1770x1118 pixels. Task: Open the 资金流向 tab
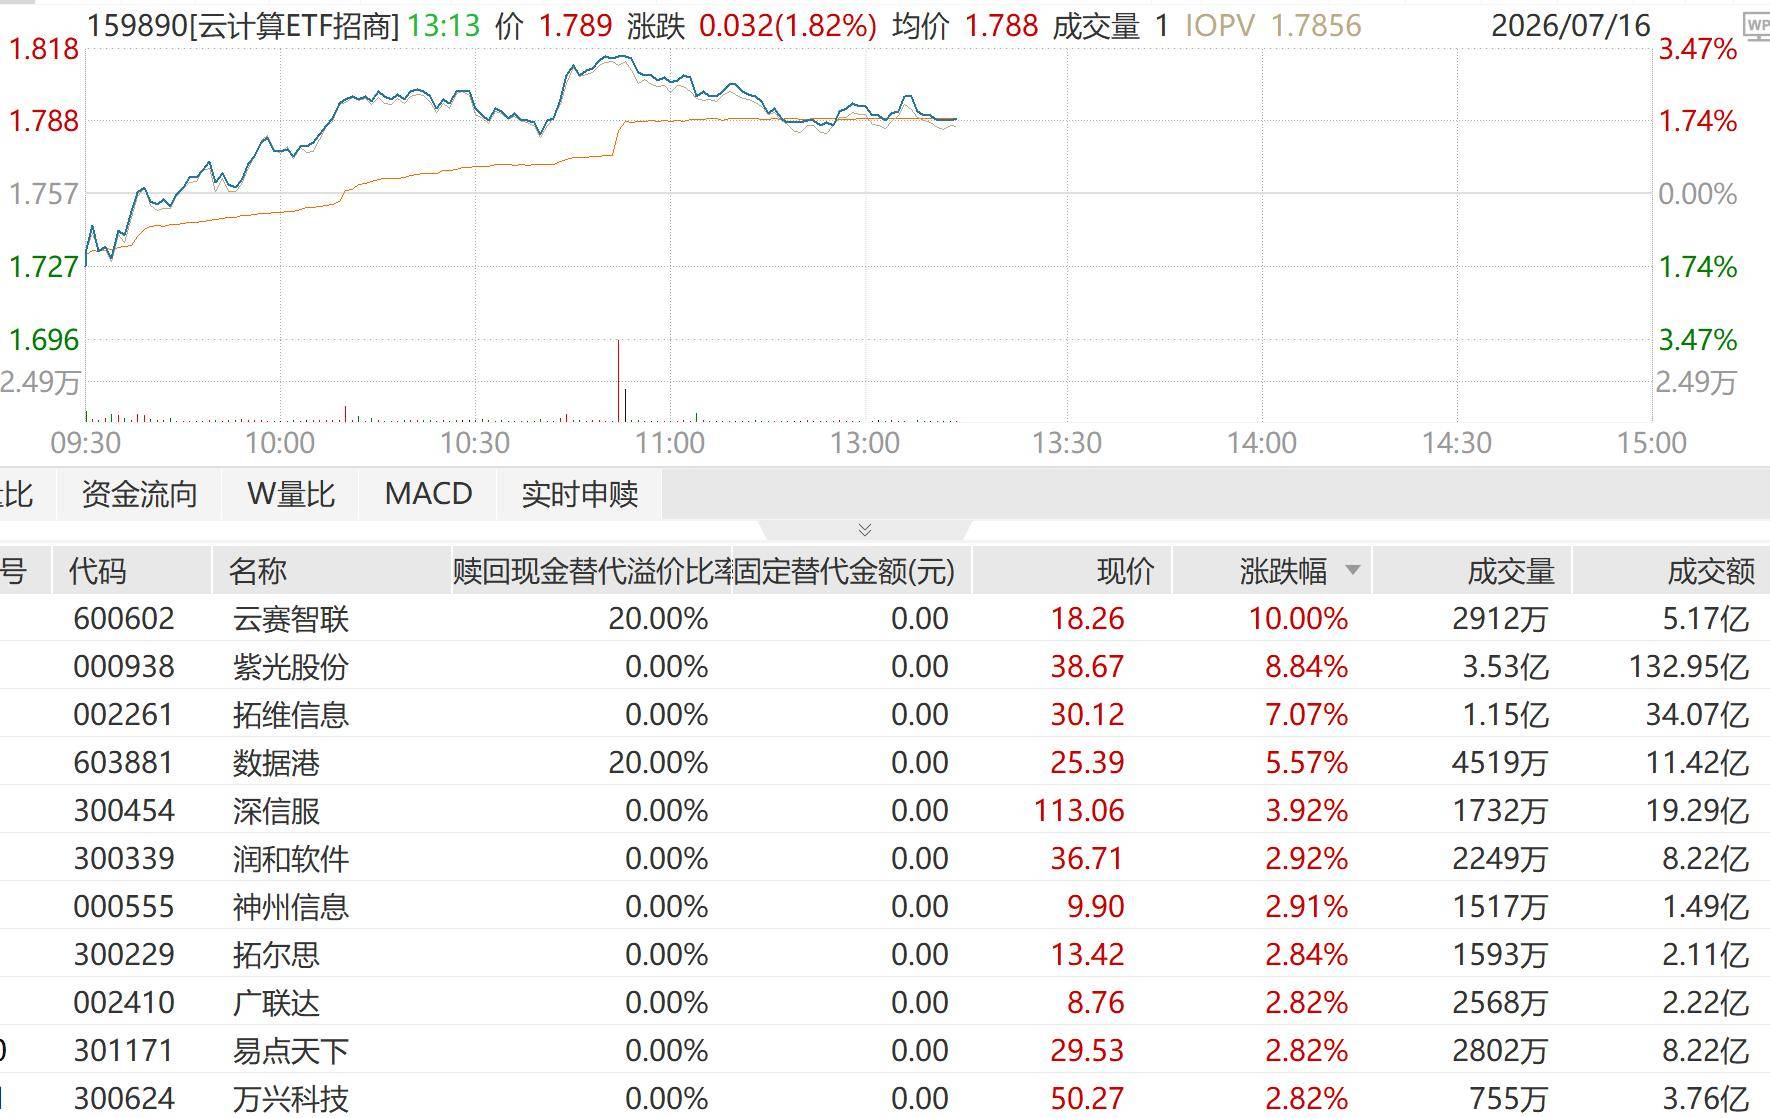click(x=139, y=494)
